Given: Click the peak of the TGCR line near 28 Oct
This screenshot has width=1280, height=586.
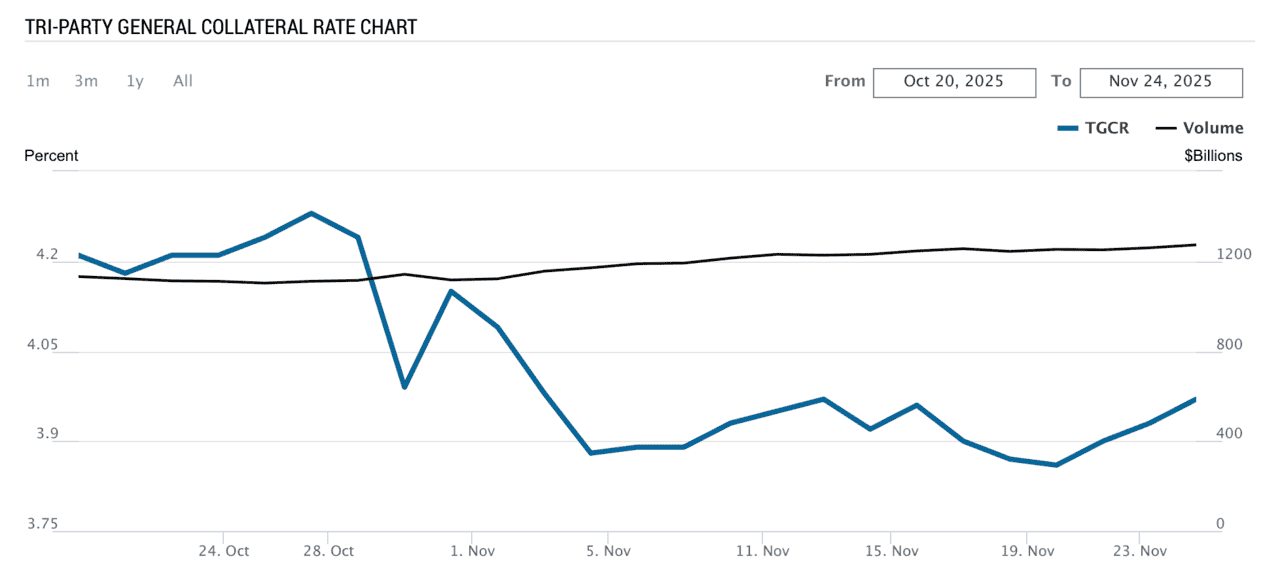Looking at the screenshot, I should pyautogui.click(x=310, y=213).
